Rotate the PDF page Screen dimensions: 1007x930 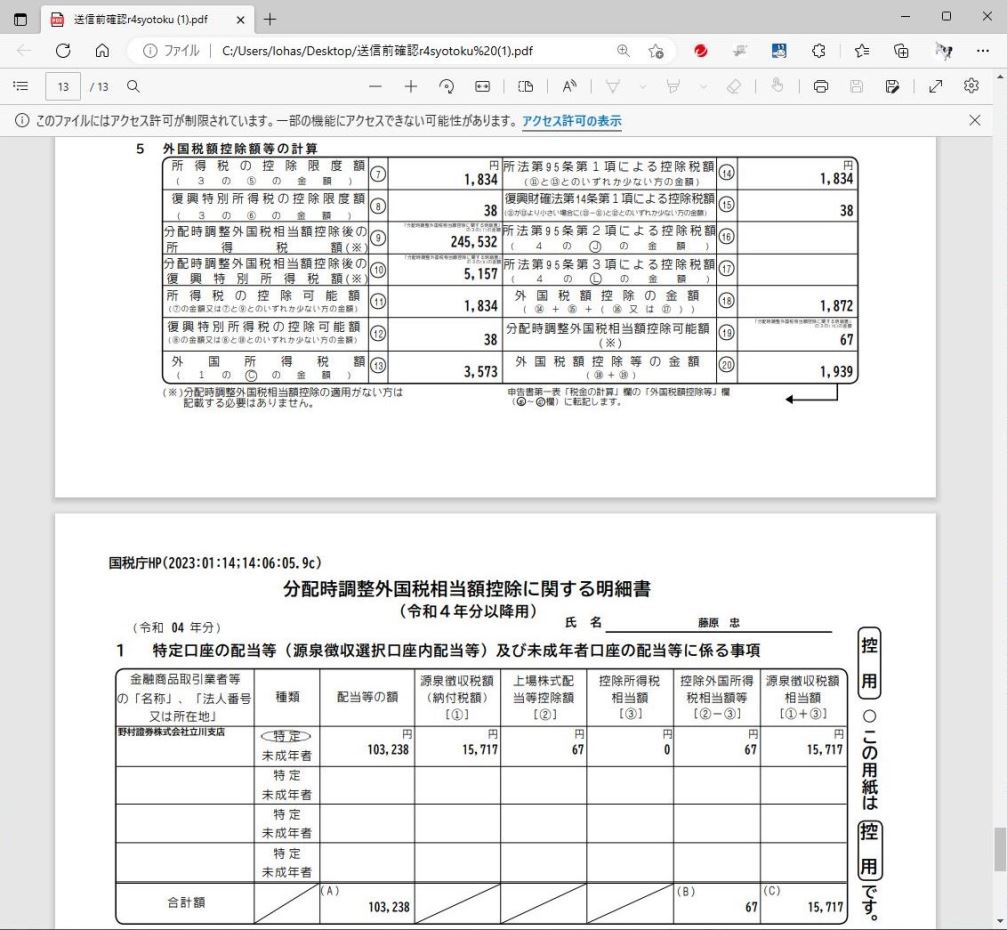coord(446,87)
